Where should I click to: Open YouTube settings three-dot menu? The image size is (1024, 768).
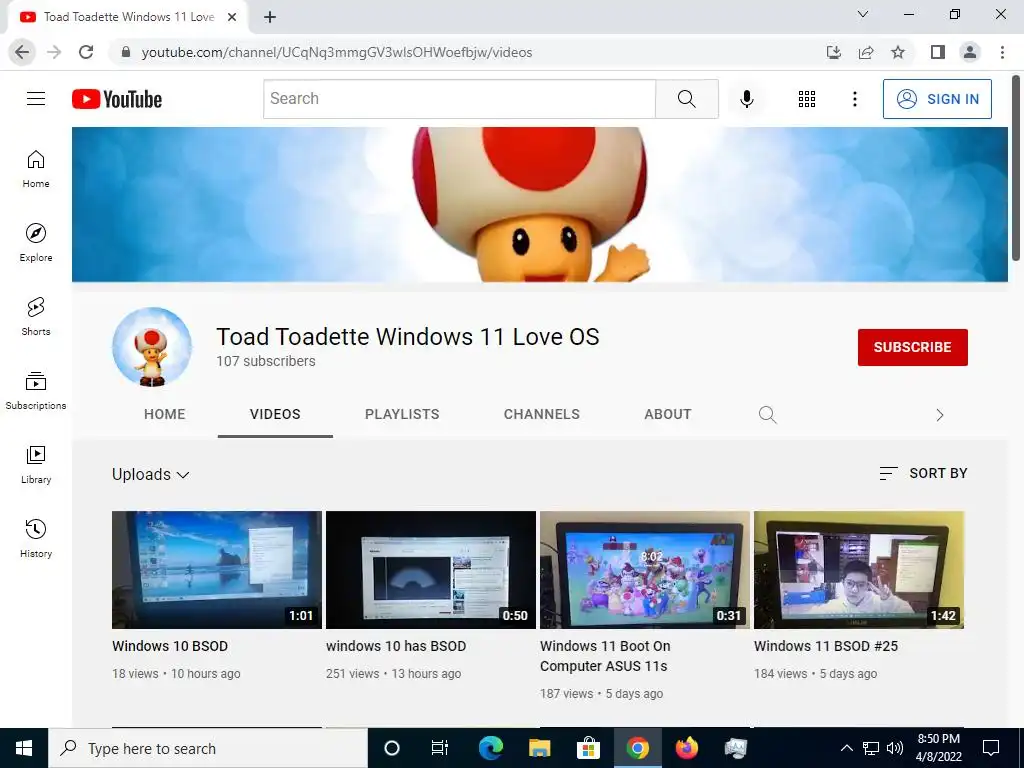pyautogui.click(x=854, y=99)
